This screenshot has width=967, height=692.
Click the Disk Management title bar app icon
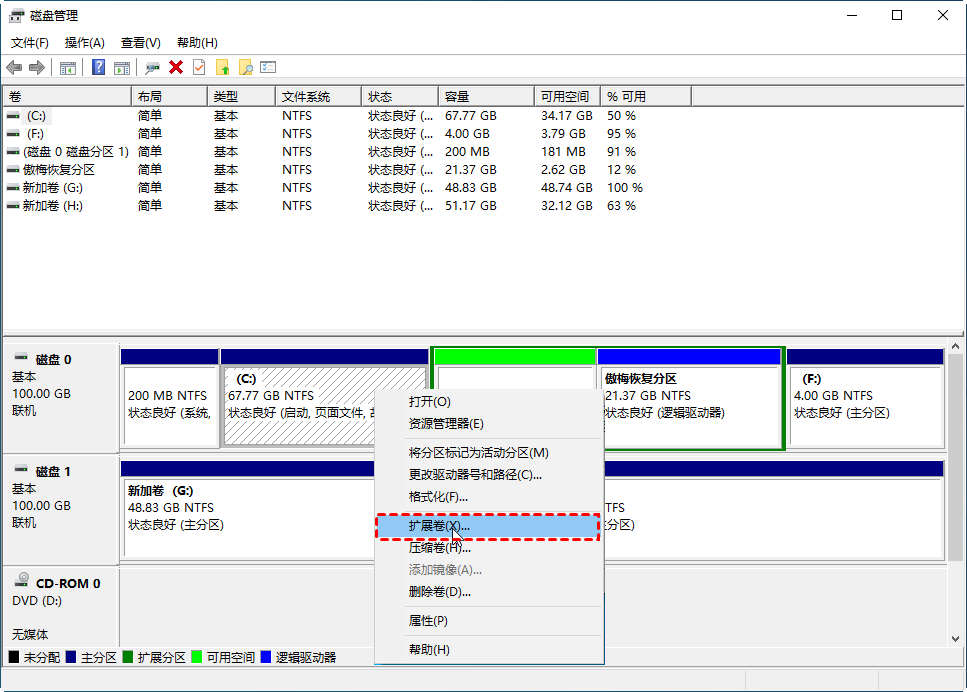(17, 15)
